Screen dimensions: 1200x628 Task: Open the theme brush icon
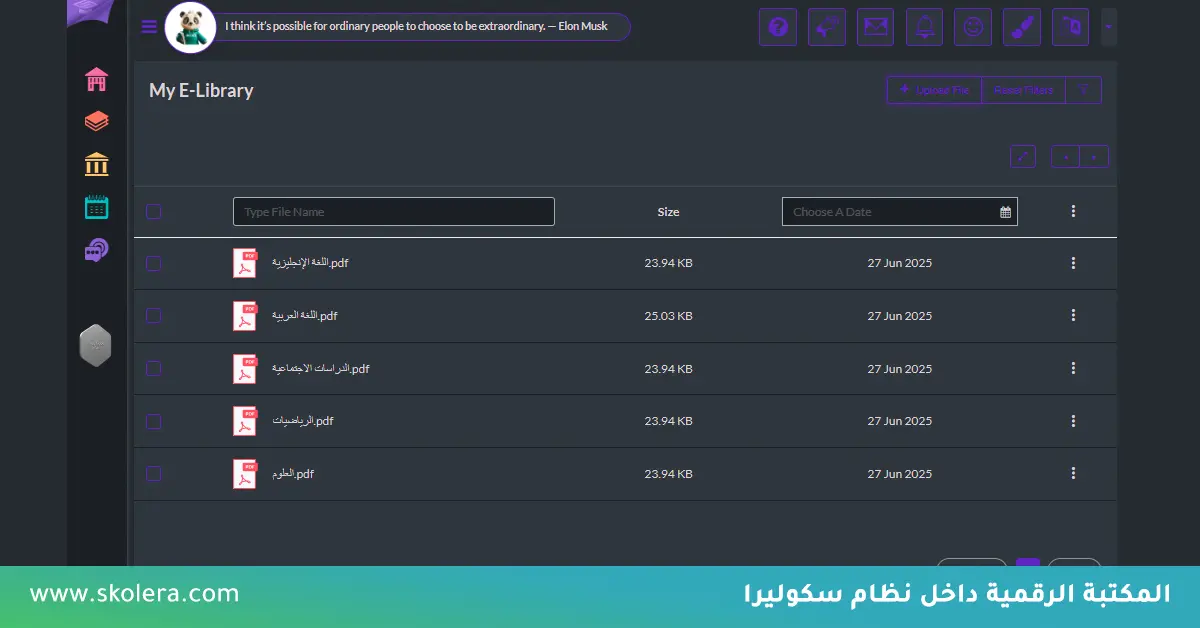pos(1021,27)
